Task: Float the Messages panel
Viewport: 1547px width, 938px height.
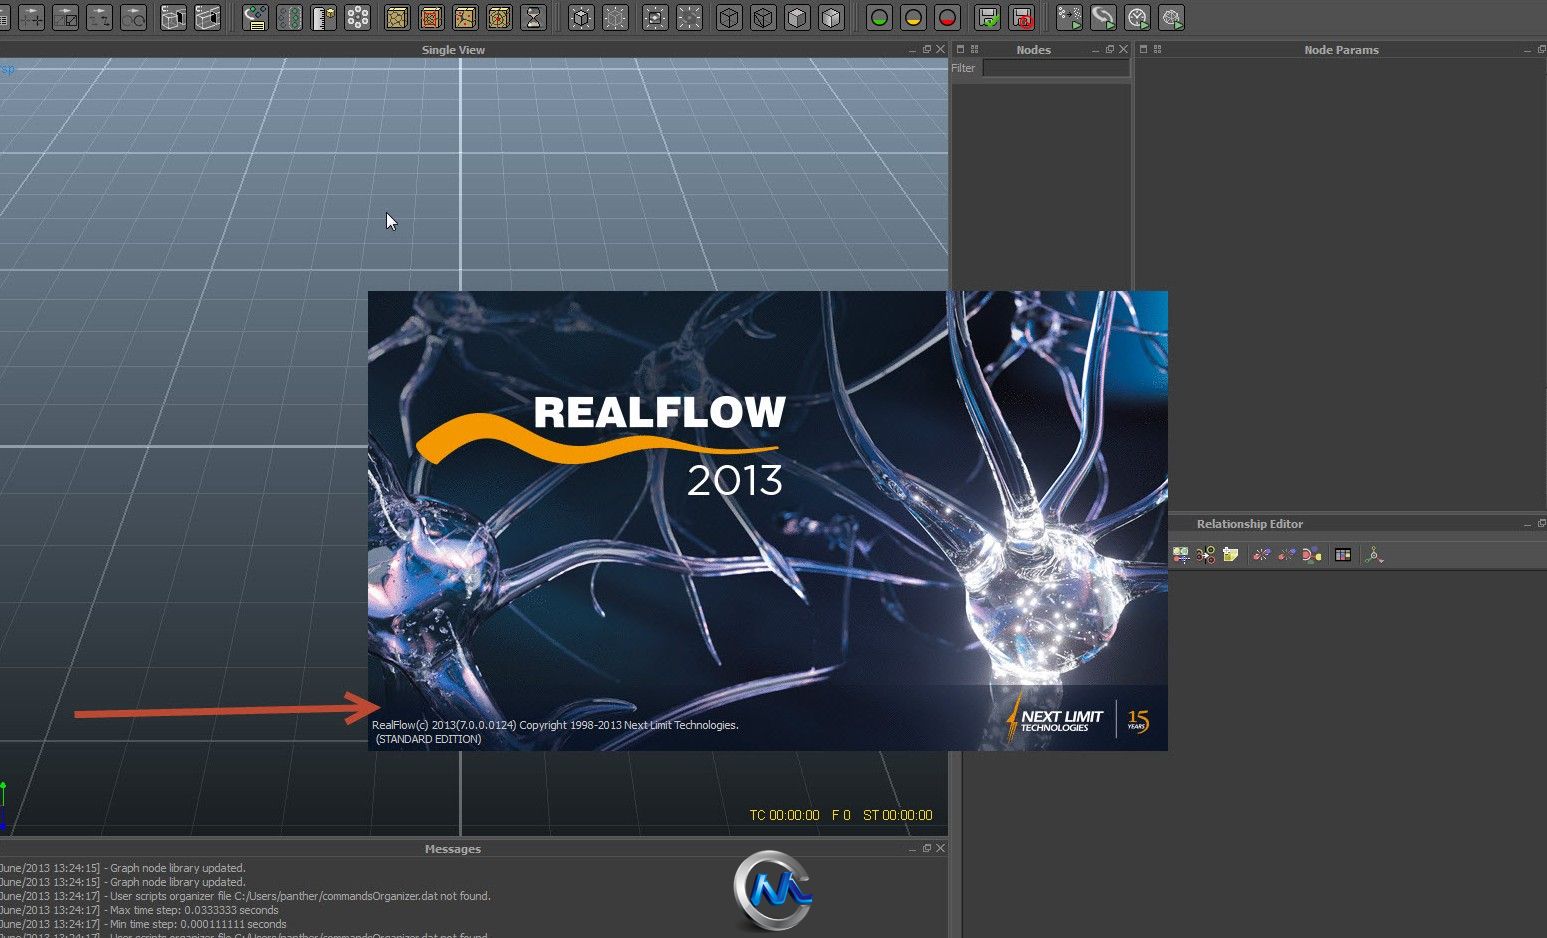Action: point(927,848)
